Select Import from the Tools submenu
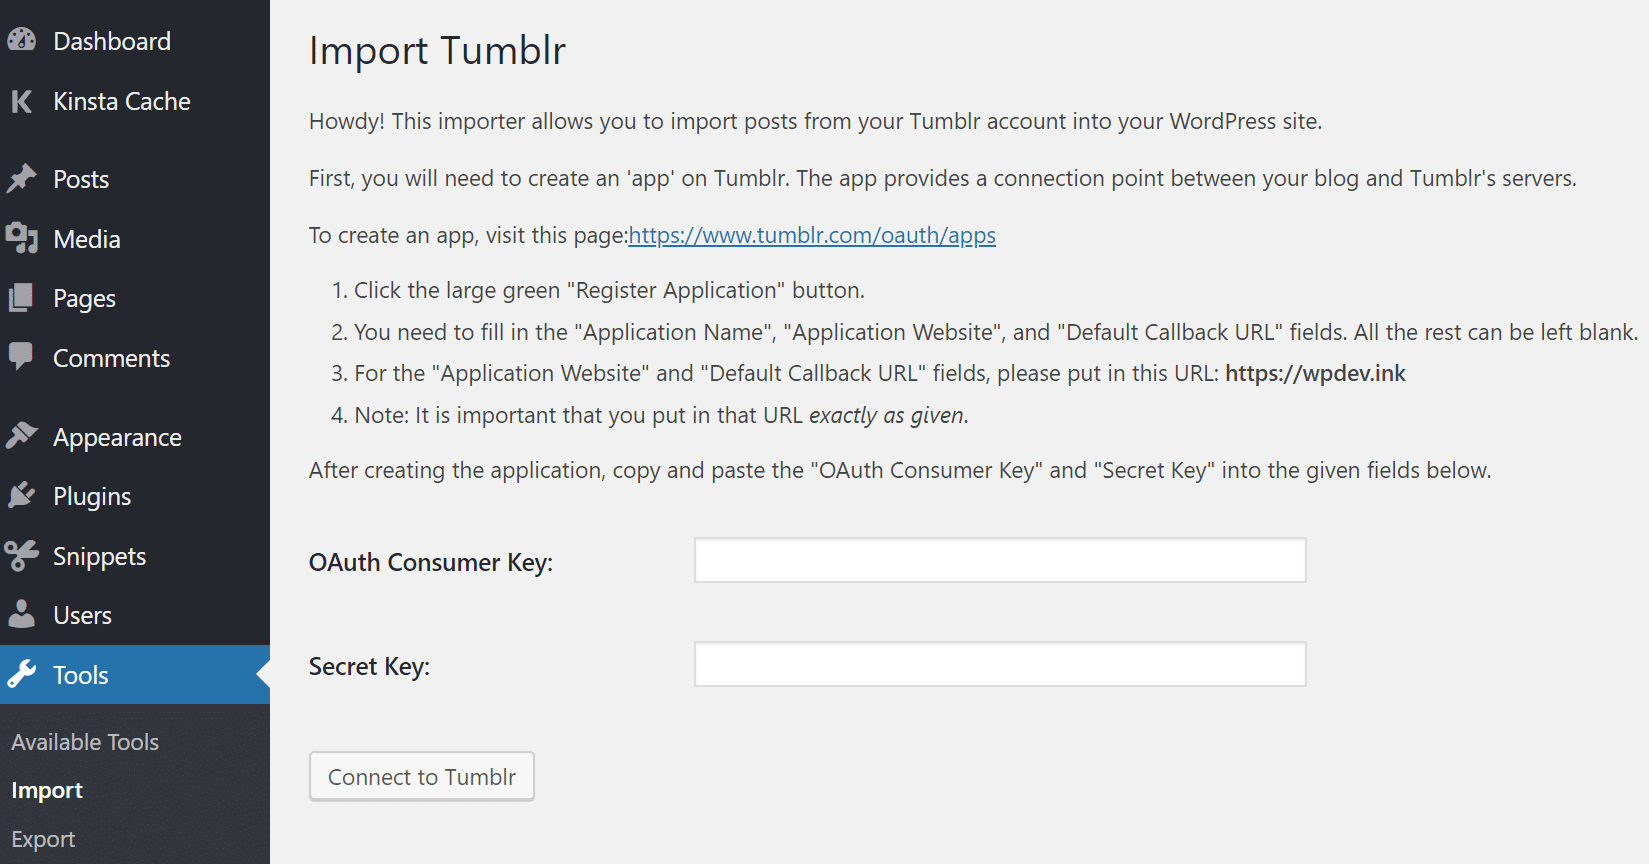The width and height of the screenshot is (1649, 864). [x=46, y=790]
